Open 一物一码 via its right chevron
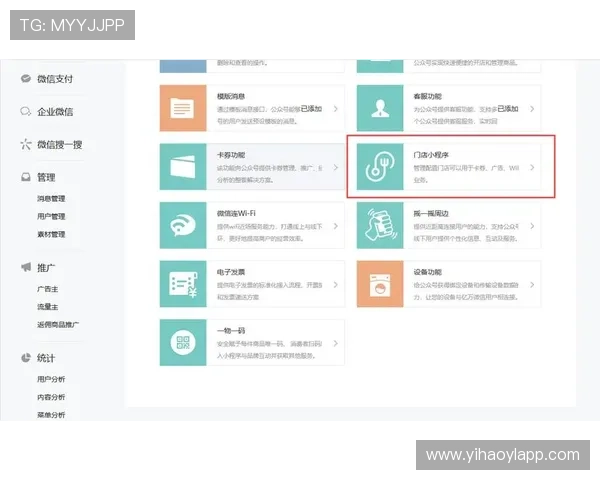The width and height of the screenshot is (600, 480). (x=336, y=343)
